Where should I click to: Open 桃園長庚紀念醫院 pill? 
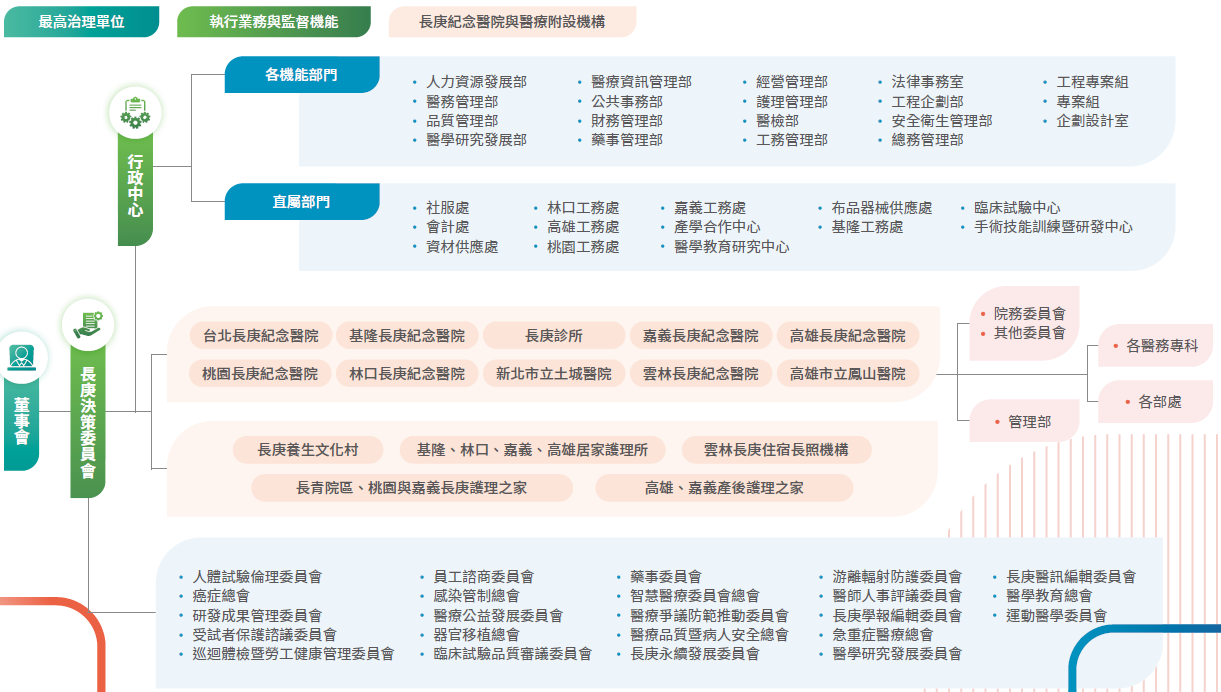coord(261,374)
